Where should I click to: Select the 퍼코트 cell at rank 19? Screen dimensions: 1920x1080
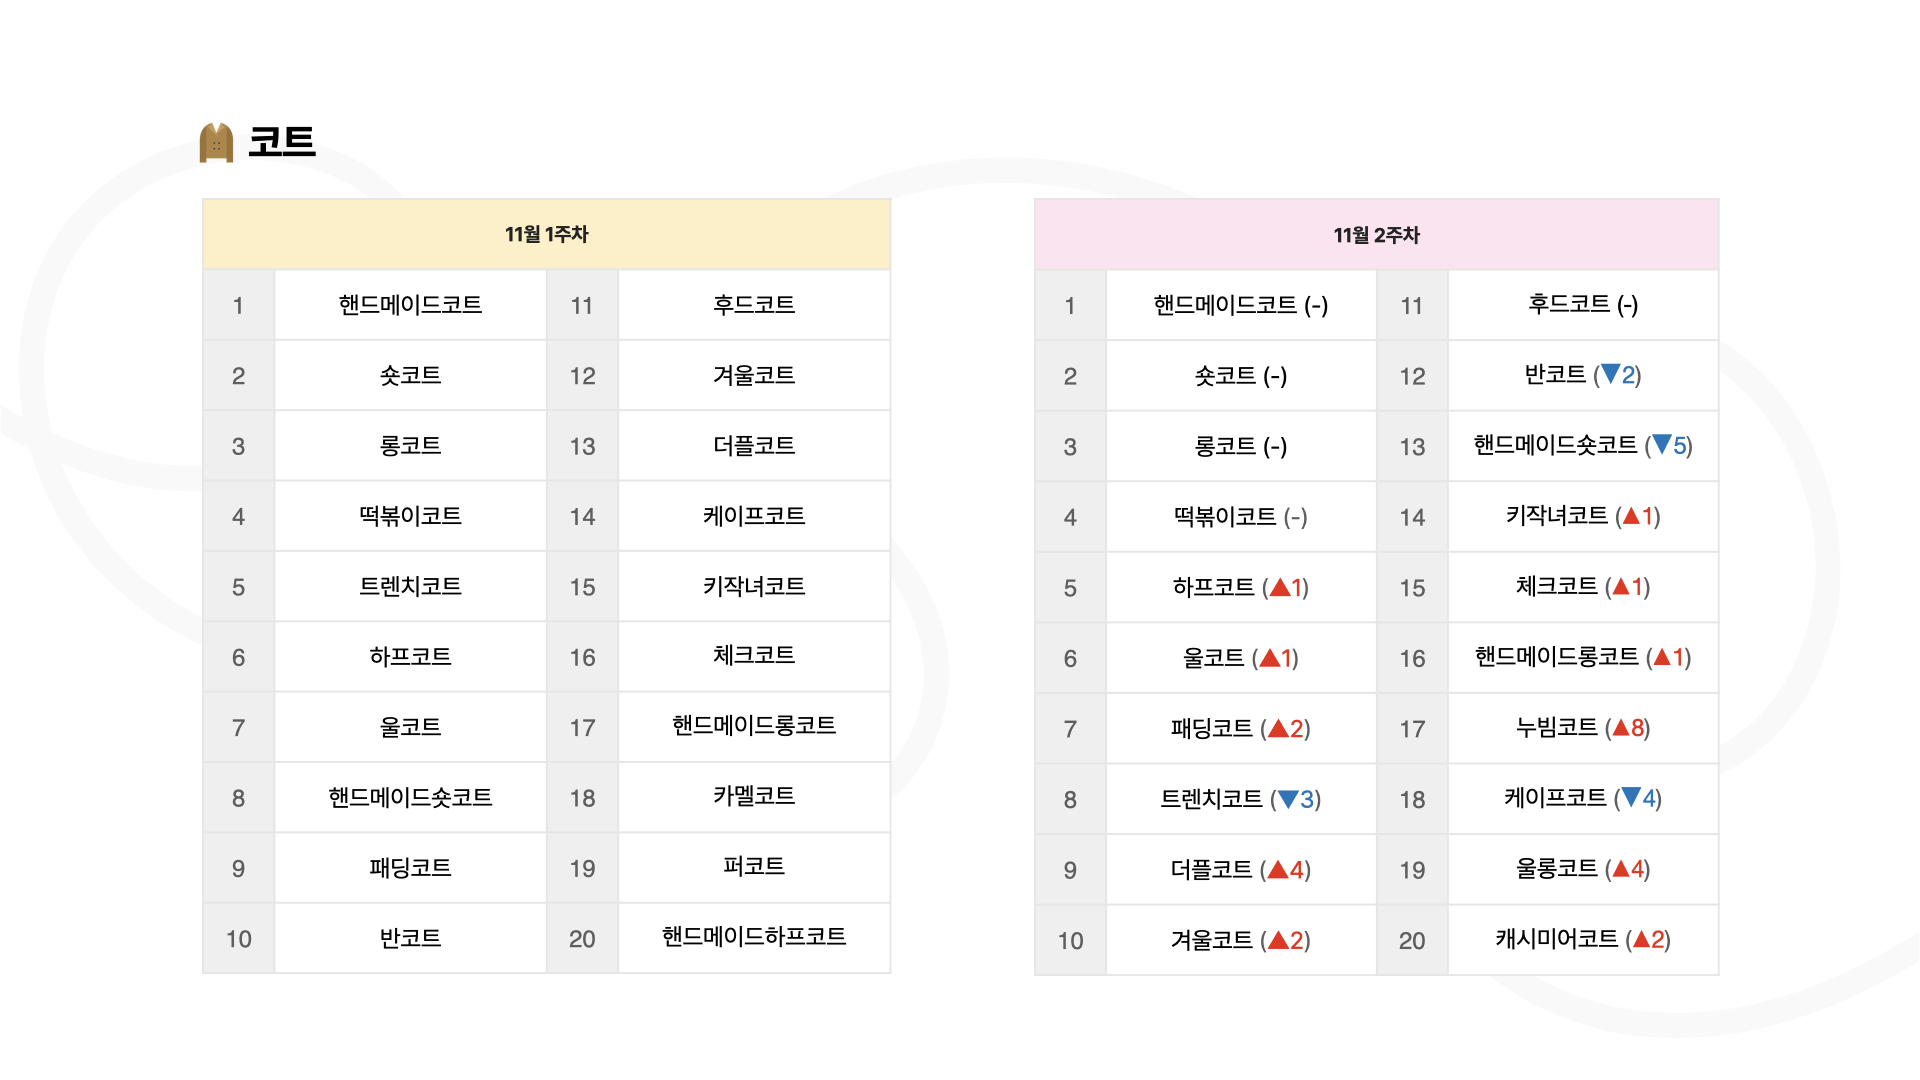[753, 866]
